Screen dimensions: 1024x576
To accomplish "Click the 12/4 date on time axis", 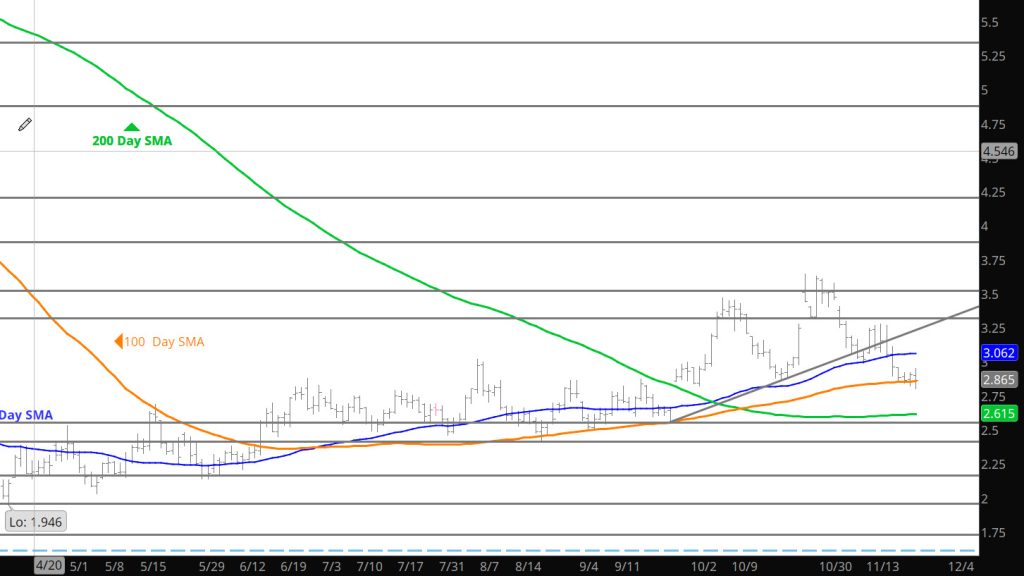I will [960, 566].
